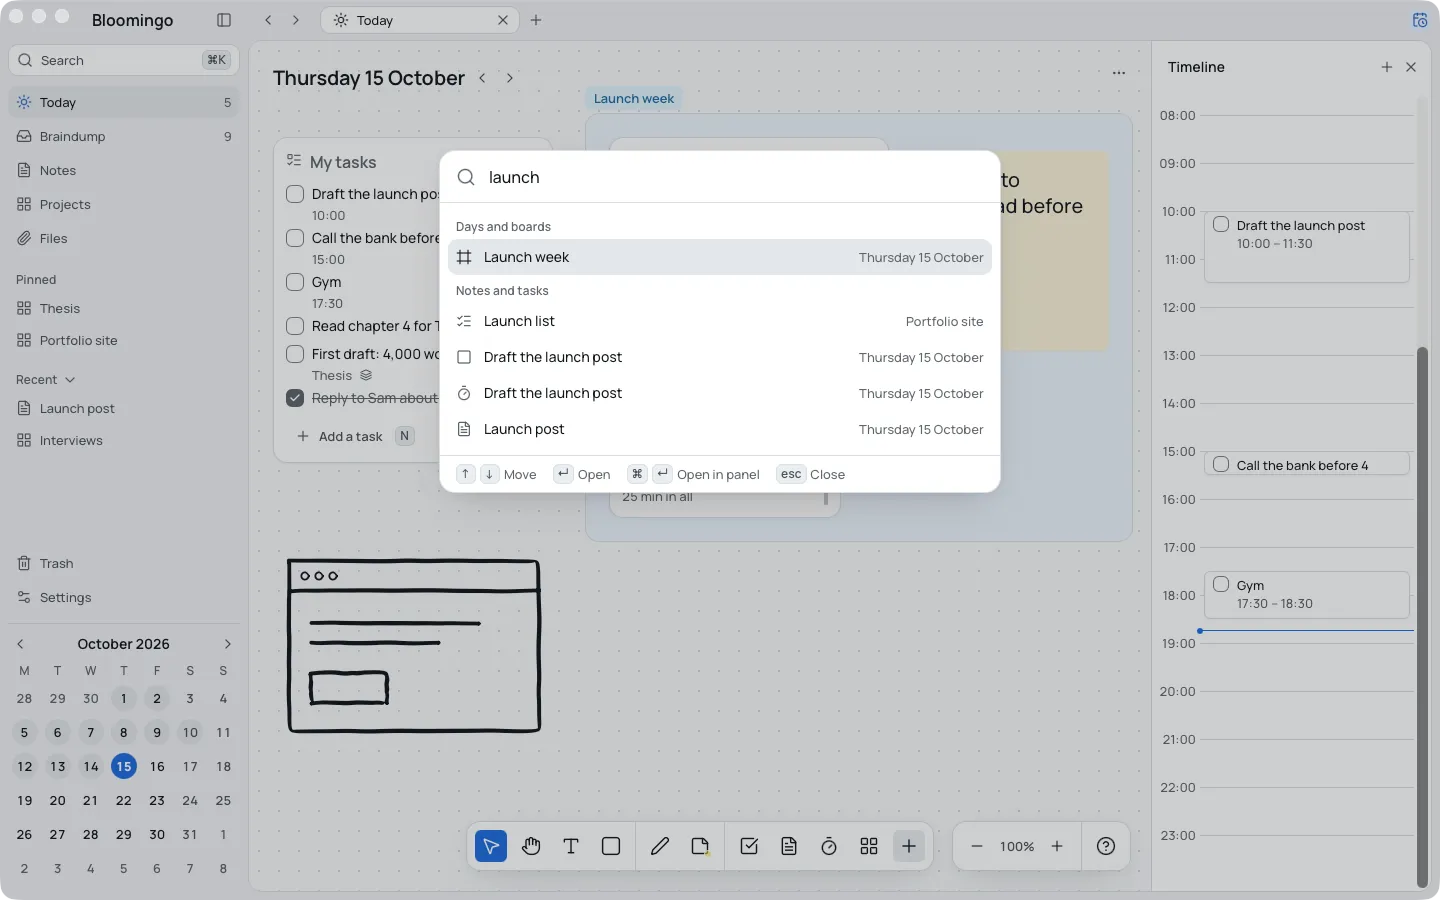The height and width of the screenshot is (900, 1440).
Task: Pick the rectangle shape tool
Action: 611,846
